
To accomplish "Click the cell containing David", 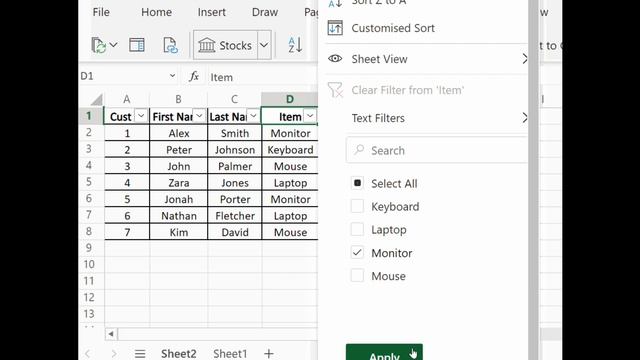I will [x=234, y=232].
